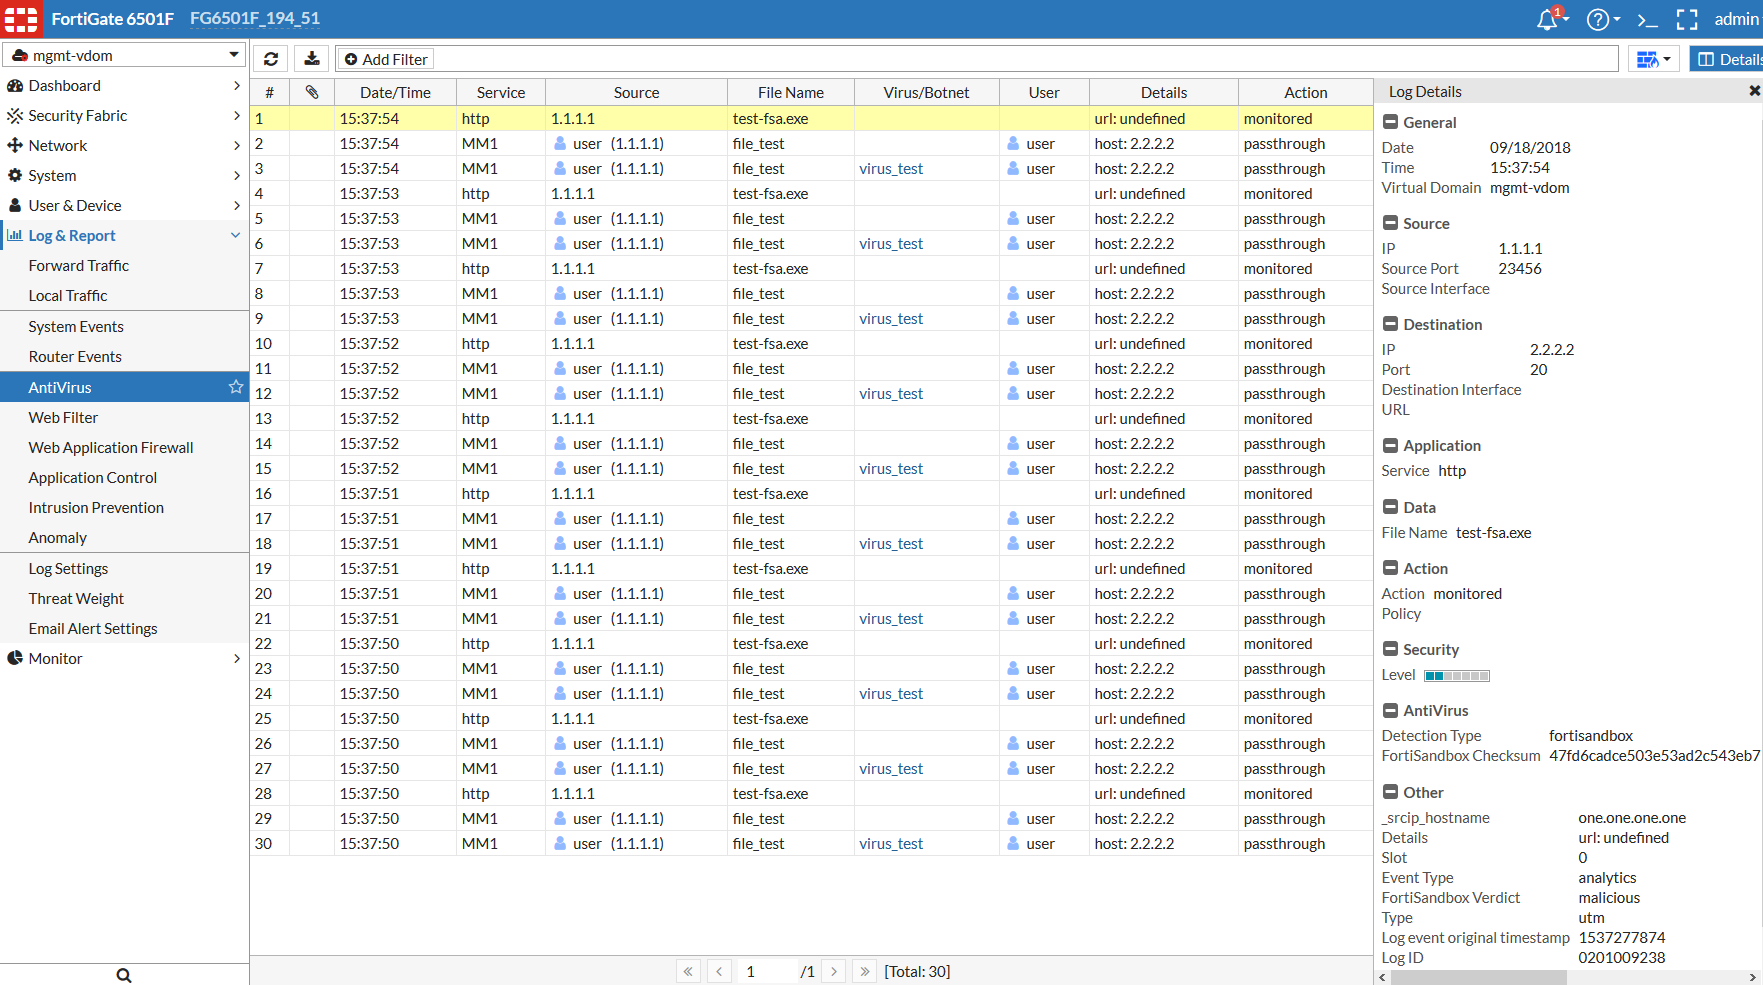Image resolution: width=1763 pixels, height=985 pixels.
Task: Go to last page of logs
Action: pyautogui.click(x=865, y=971)
